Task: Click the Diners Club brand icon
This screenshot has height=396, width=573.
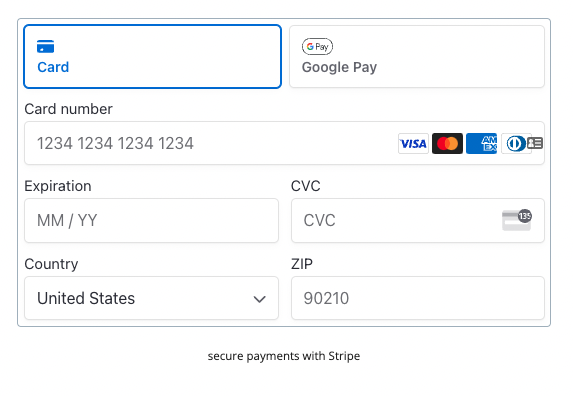Action: 515,144
